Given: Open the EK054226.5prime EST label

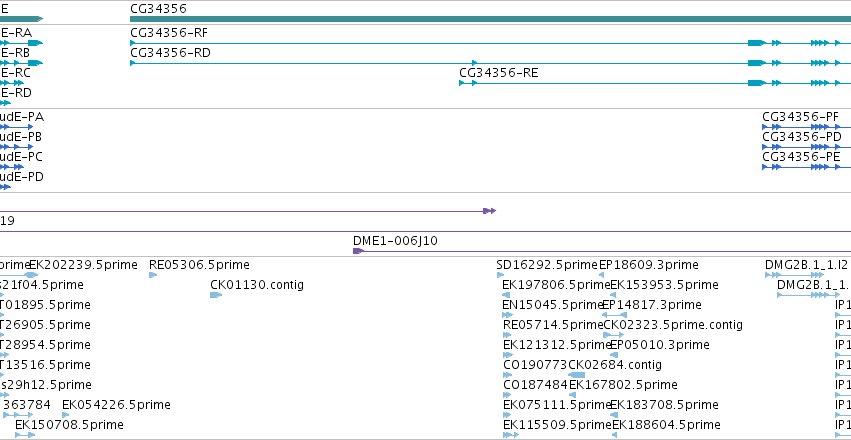Looking at the screenshot, I should [x=116, y=405].
